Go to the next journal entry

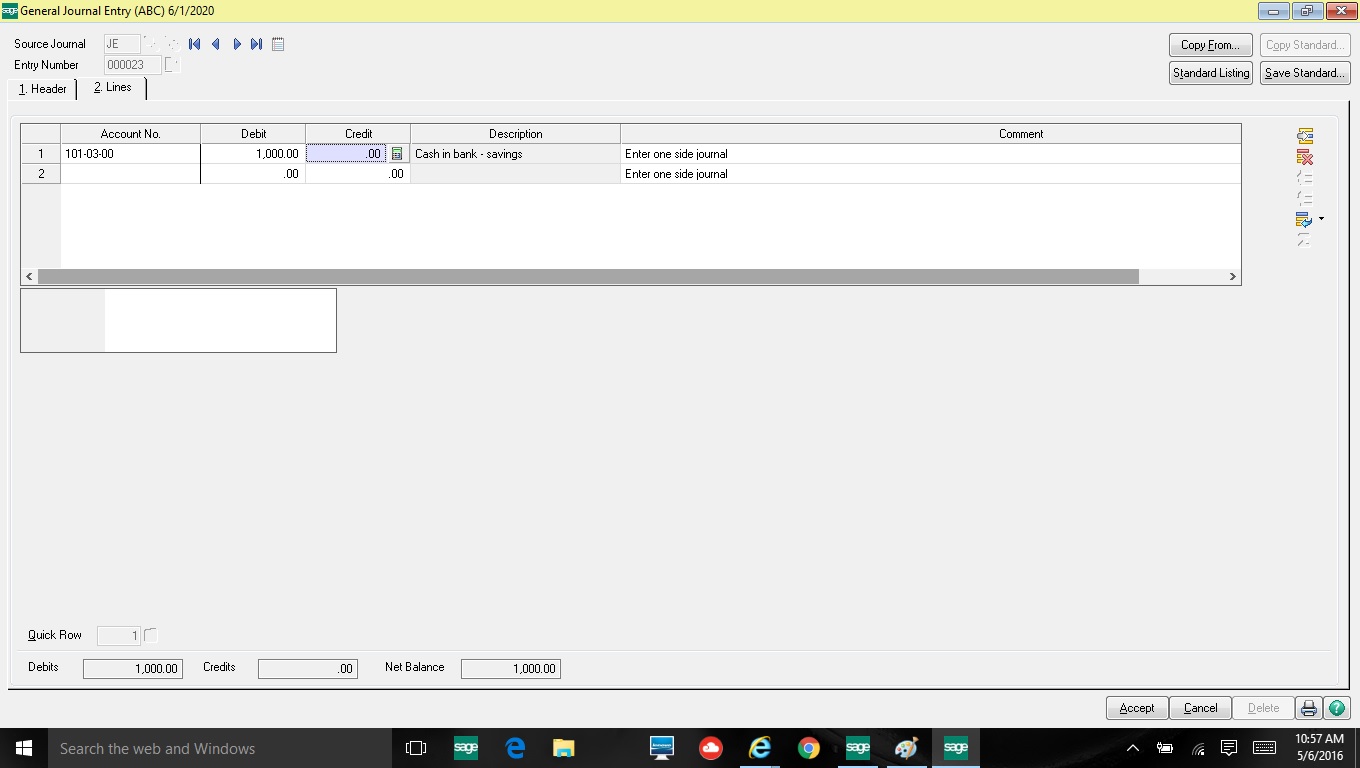(x=237, y=44)
